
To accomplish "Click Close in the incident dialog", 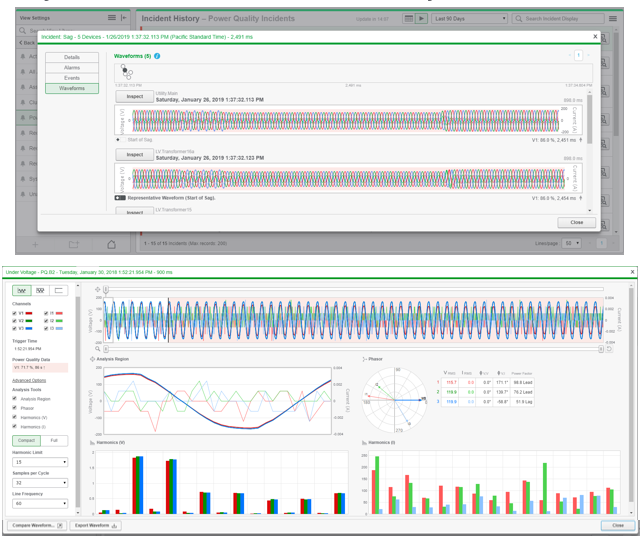I will click(577, 222).
